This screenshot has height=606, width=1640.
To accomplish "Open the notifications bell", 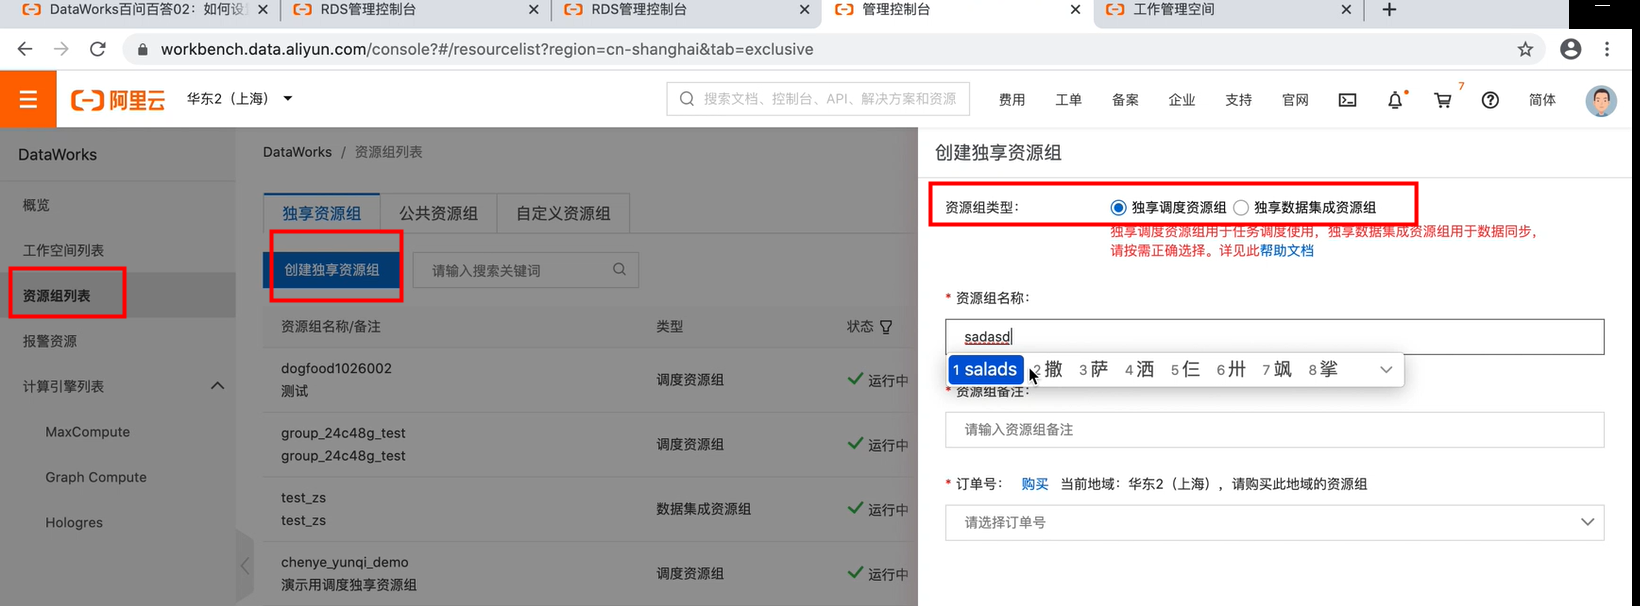I will pyautogui.click(x=1395, y=100).
